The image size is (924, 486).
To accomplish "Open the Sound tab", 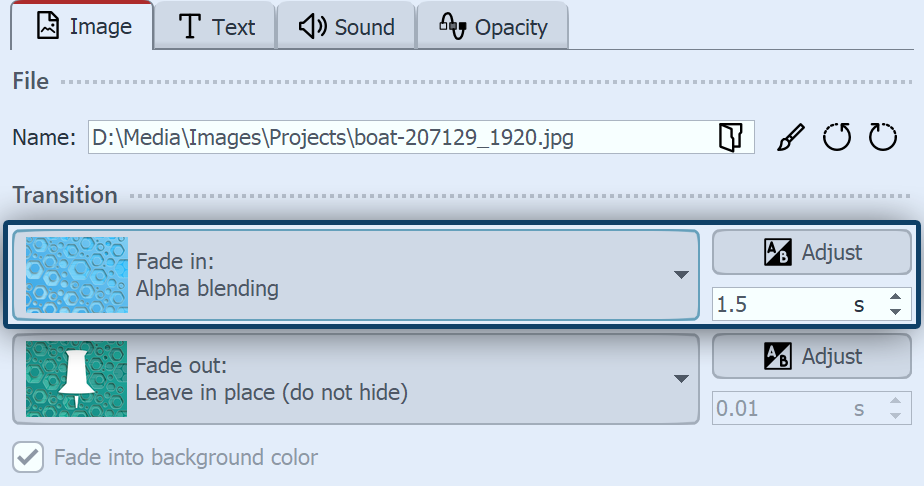I will 346,27.
